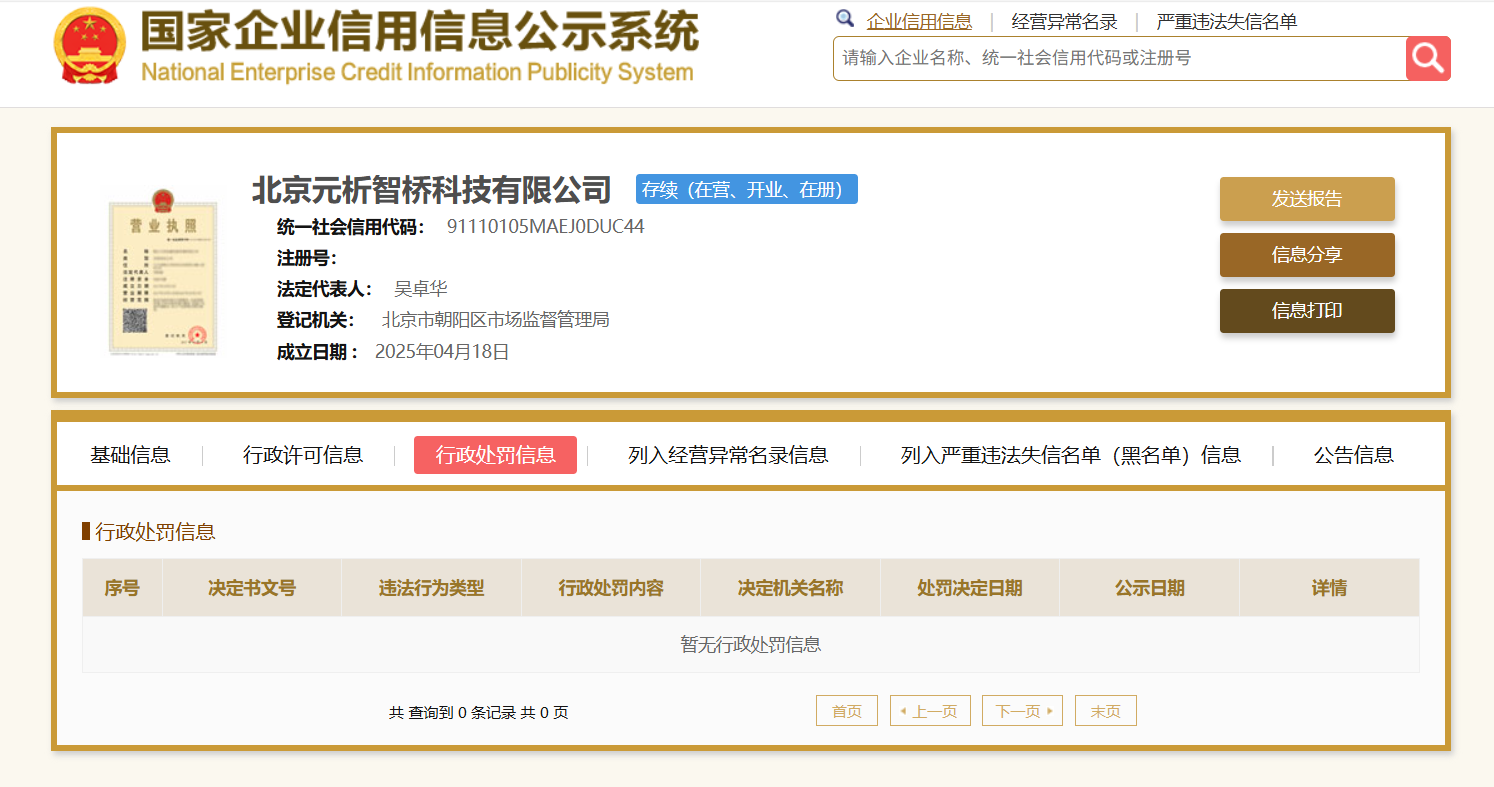
Task: Switch to the 基础信息 tab
Action: tap(130, 455)
